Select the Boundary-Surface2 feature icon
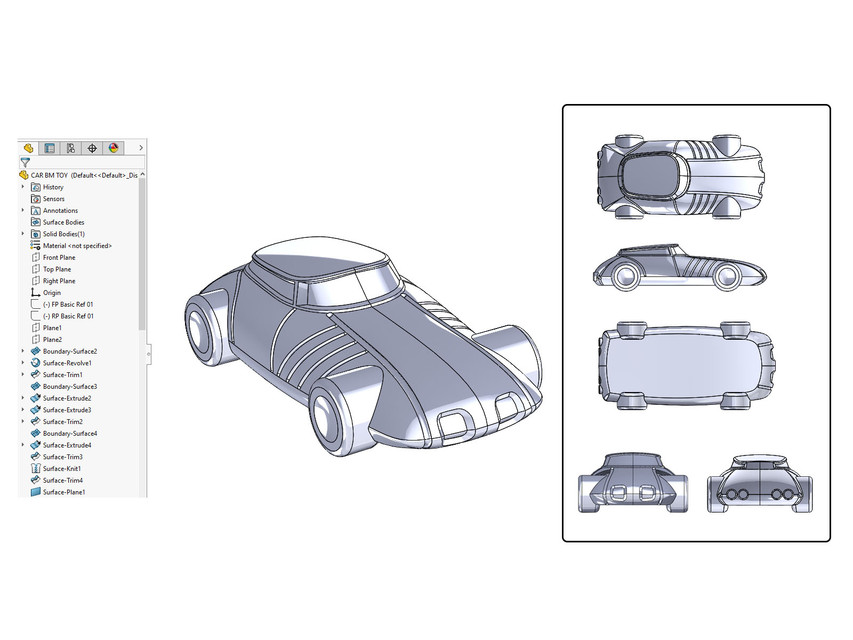The width and height of the screenshot is (853, 640). pyautogui.click(x=33, y=349)
